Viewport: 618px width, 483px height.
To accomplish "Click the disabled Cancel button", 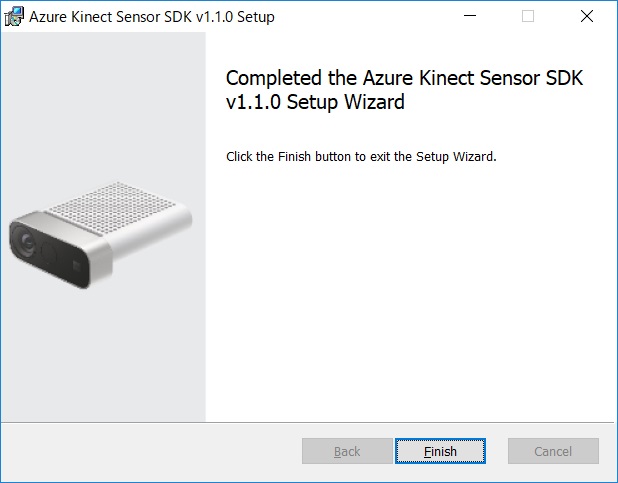I will [553, 451].
